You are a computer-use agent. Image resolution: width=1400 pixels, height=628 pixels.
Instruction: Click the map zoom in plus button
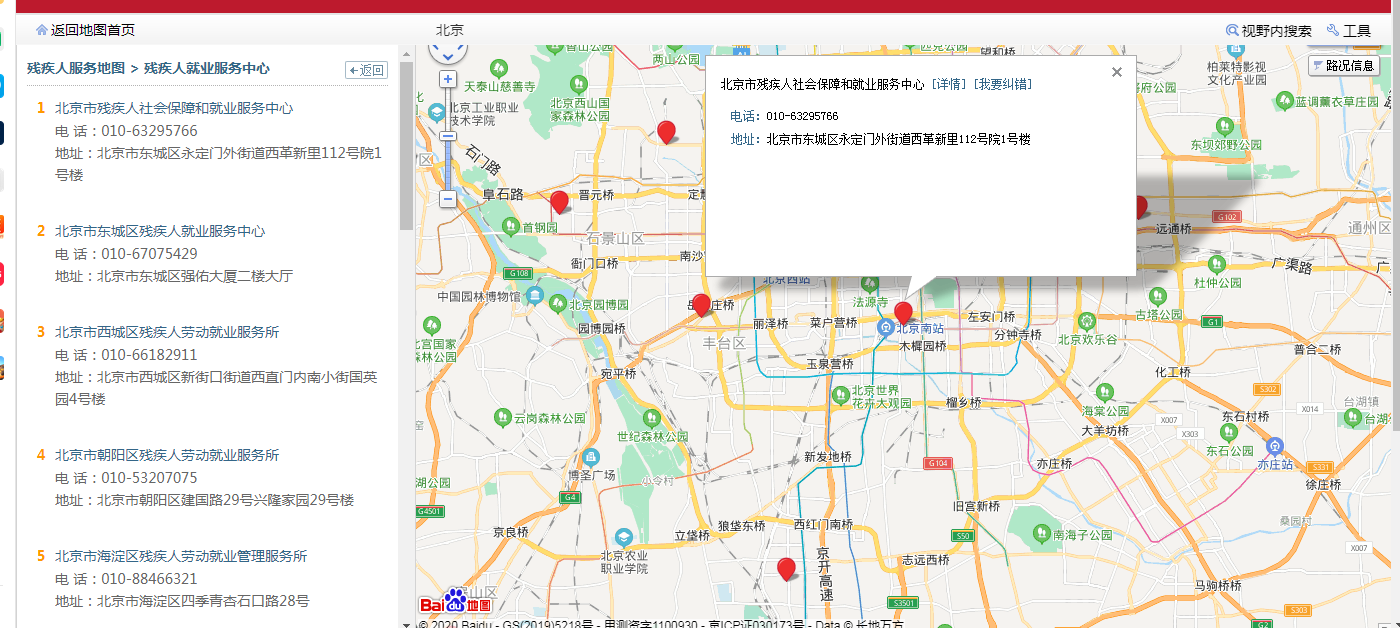coord(448,79)
